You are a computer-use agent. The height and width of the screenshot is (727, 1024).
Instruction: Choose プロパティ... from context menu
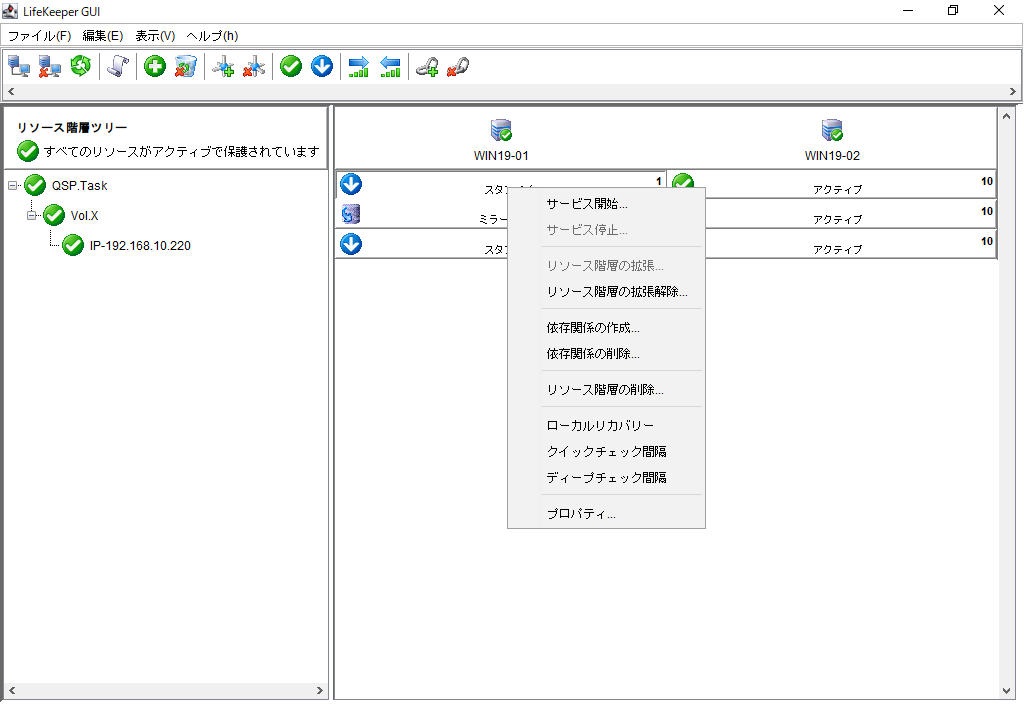[x=580, y=514]
